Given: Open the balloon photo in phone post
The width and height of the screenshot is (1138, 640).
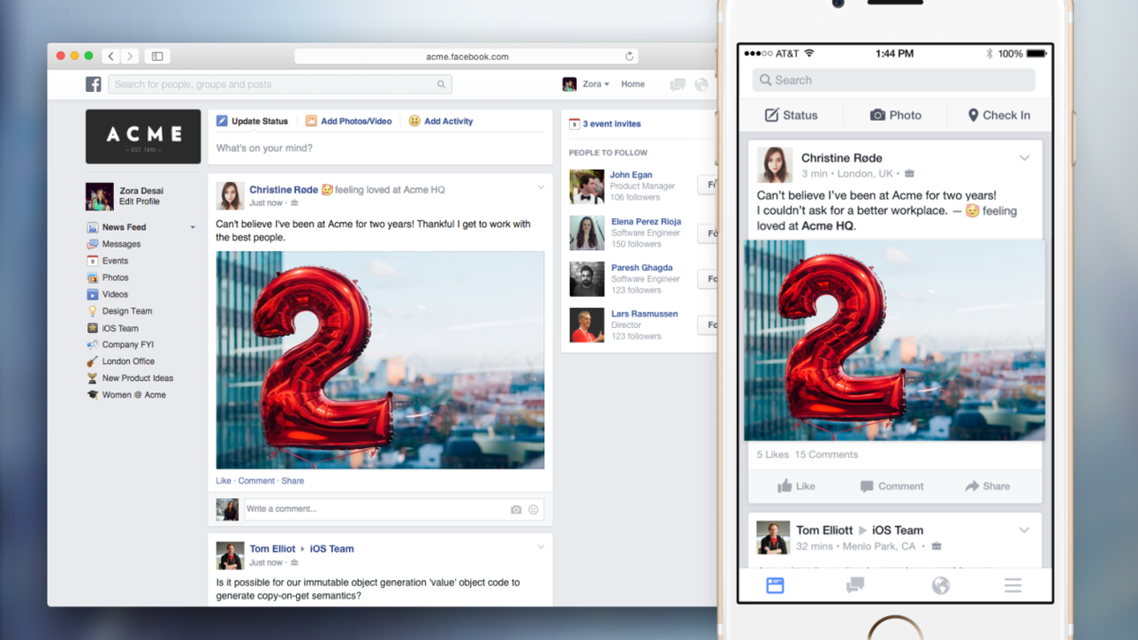Looking at the screenshot, I should (x=894, y=340).
